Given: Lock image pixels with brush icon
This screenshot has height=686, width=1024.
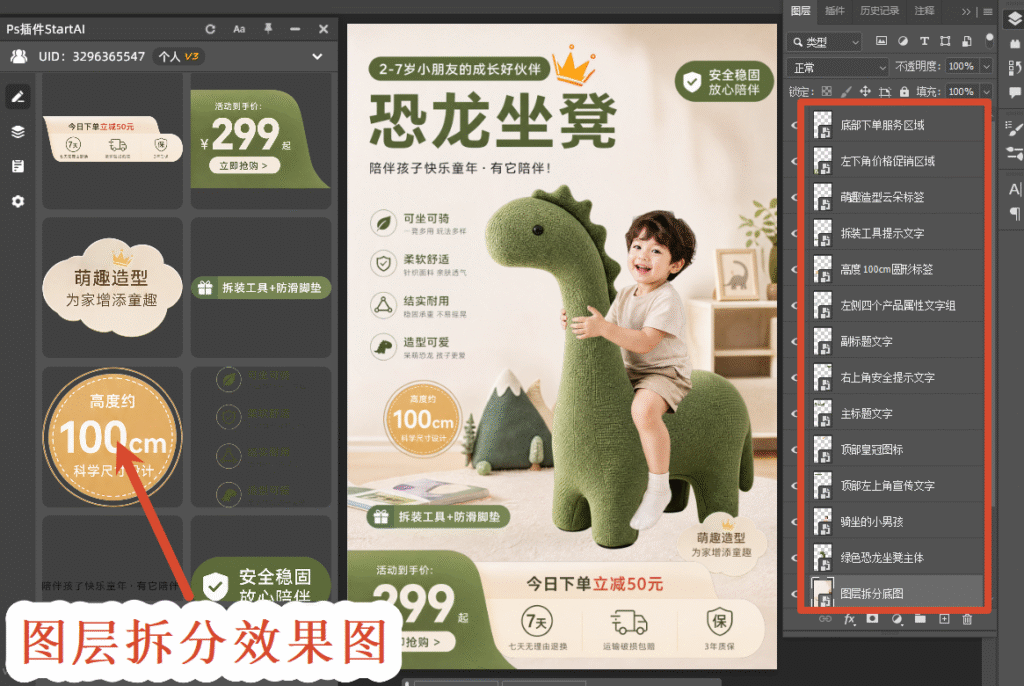Looking at the screenshot, I should coord(846,91).
